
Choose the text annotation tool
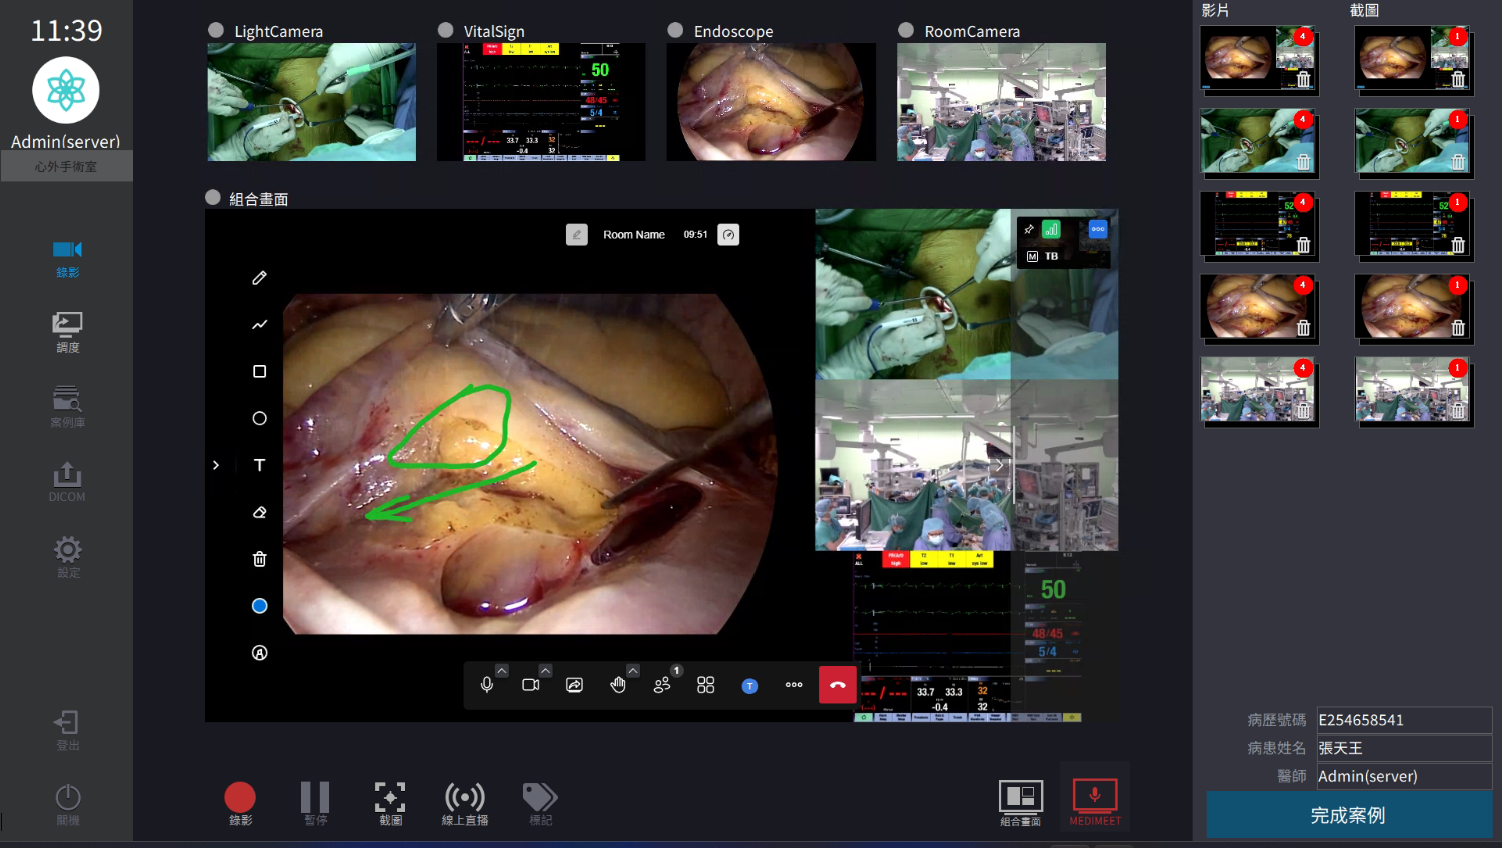[259, 465]
